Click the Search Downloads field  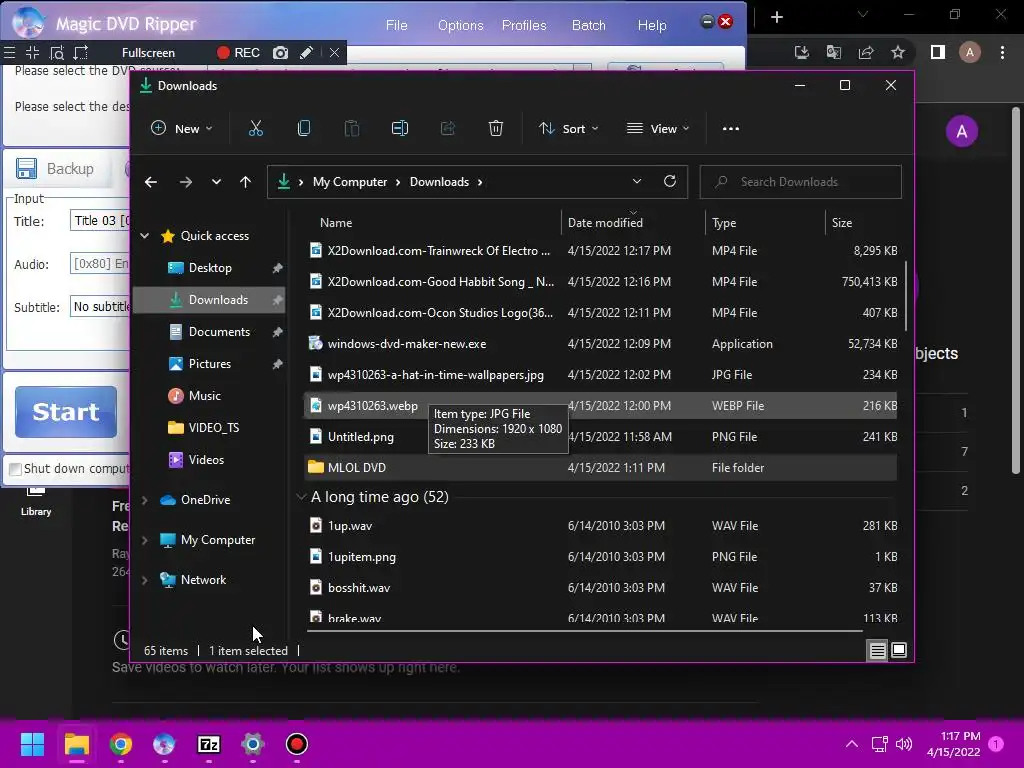[x=801, y=182]
